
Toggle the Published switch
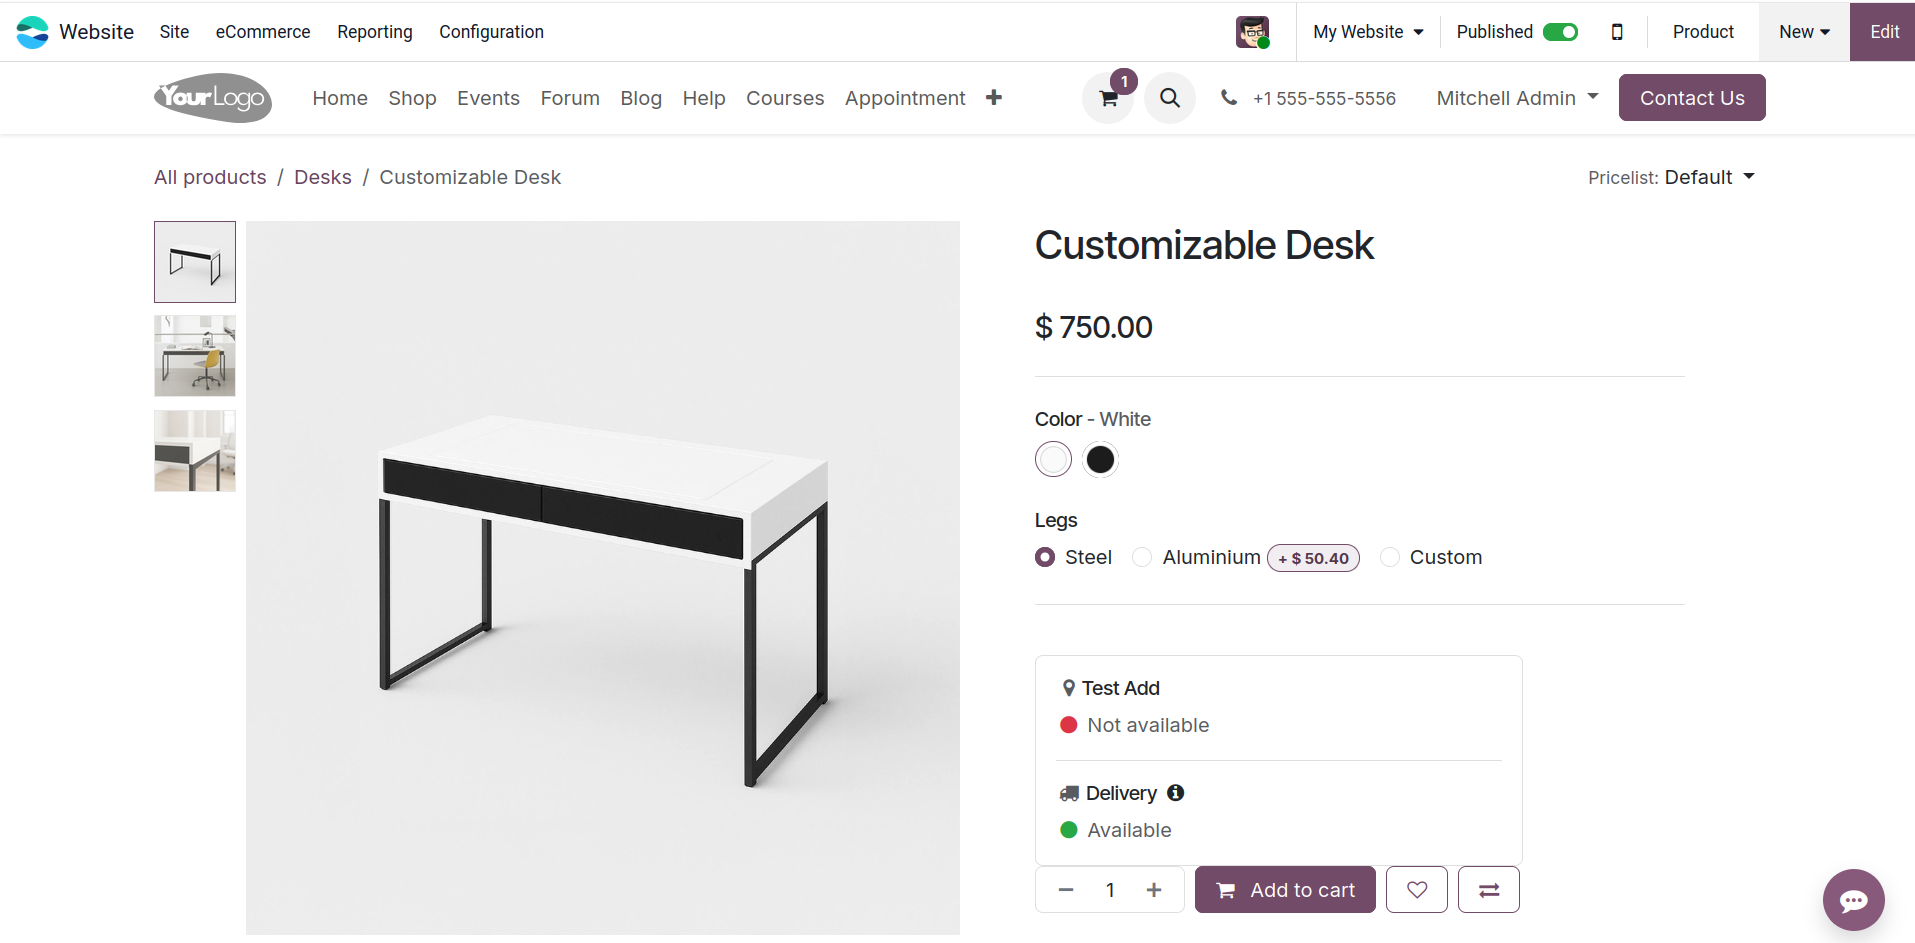(x=1560, y=32)
